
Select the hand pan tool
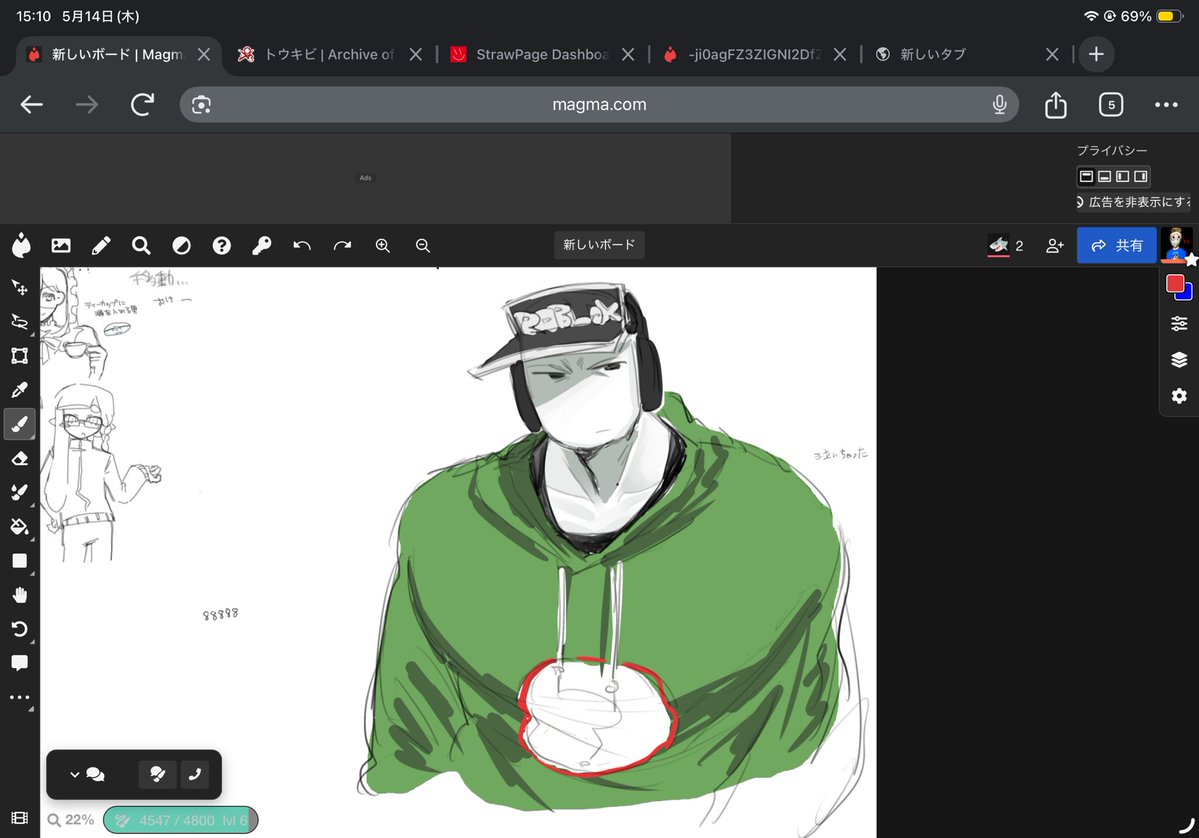pyautogui.click(x=19, y=595)
